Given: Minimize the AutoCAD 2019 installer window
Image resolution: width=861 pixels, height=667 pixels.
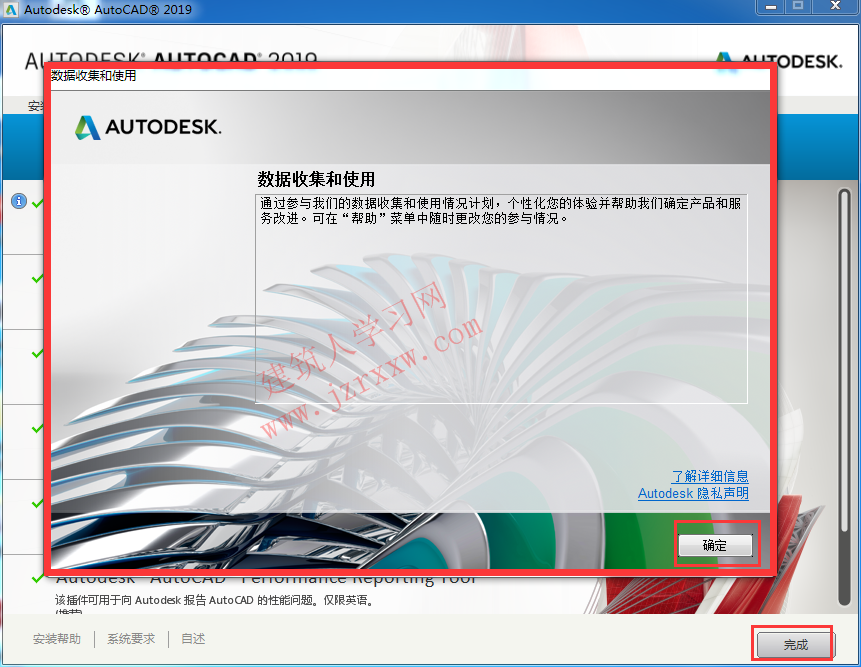Looking at the screenshot, I should pos(771,7).
